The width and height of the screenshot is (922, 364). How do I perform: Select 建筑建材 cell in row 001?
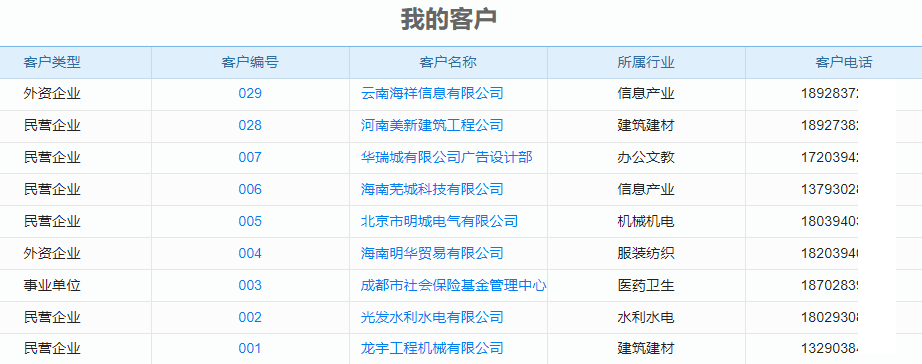[x=646, y=349]
